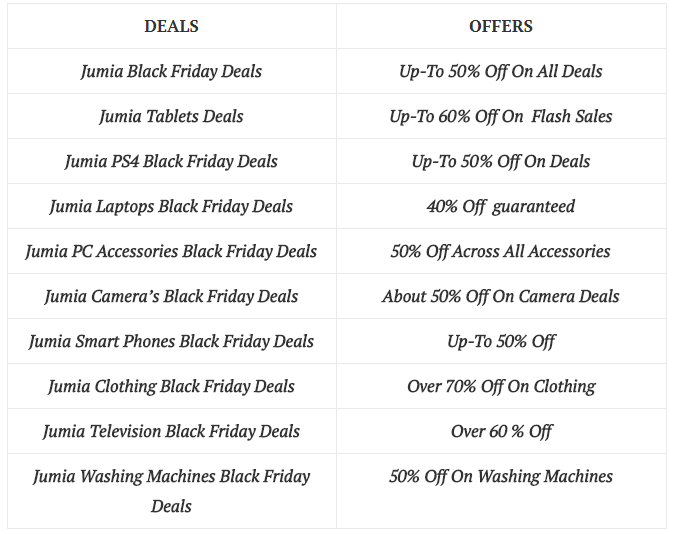Screen dimensions: 679x534
Task: Select 50% Off Across All Accessories offer
Action: [501, 251]
